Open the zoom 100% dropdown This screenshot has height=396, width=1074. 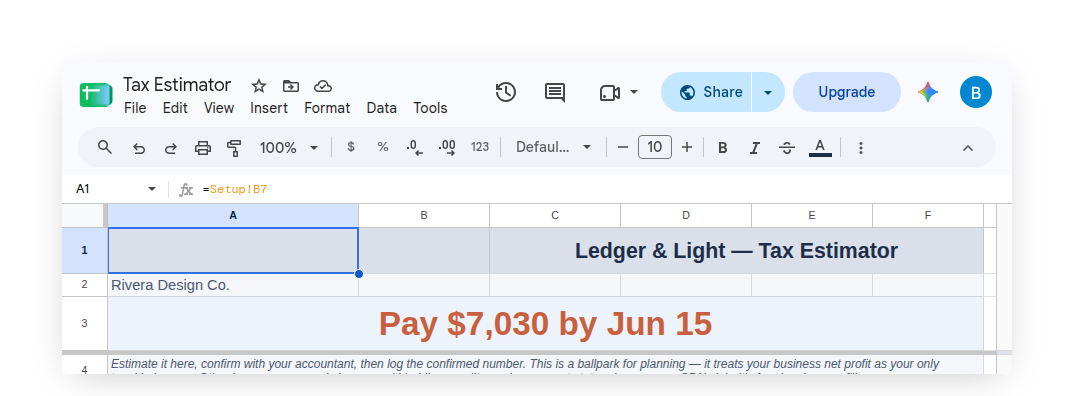(289, 148)
